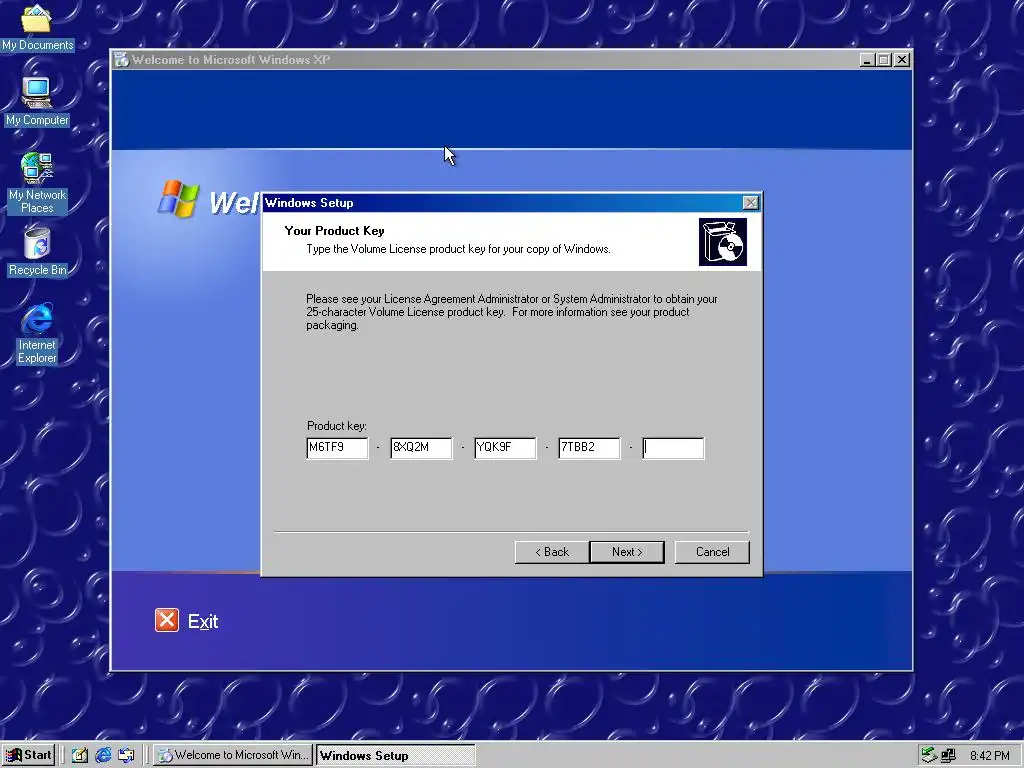
Task: Click the 8:42 PM clock in the tray
Action: pyautogui.click(x=989, y=756)
